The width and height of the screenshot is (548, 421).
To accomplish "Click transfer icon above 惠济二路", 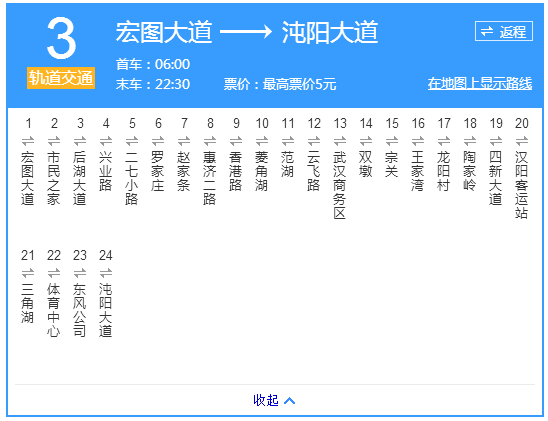I will coord(210,141).
